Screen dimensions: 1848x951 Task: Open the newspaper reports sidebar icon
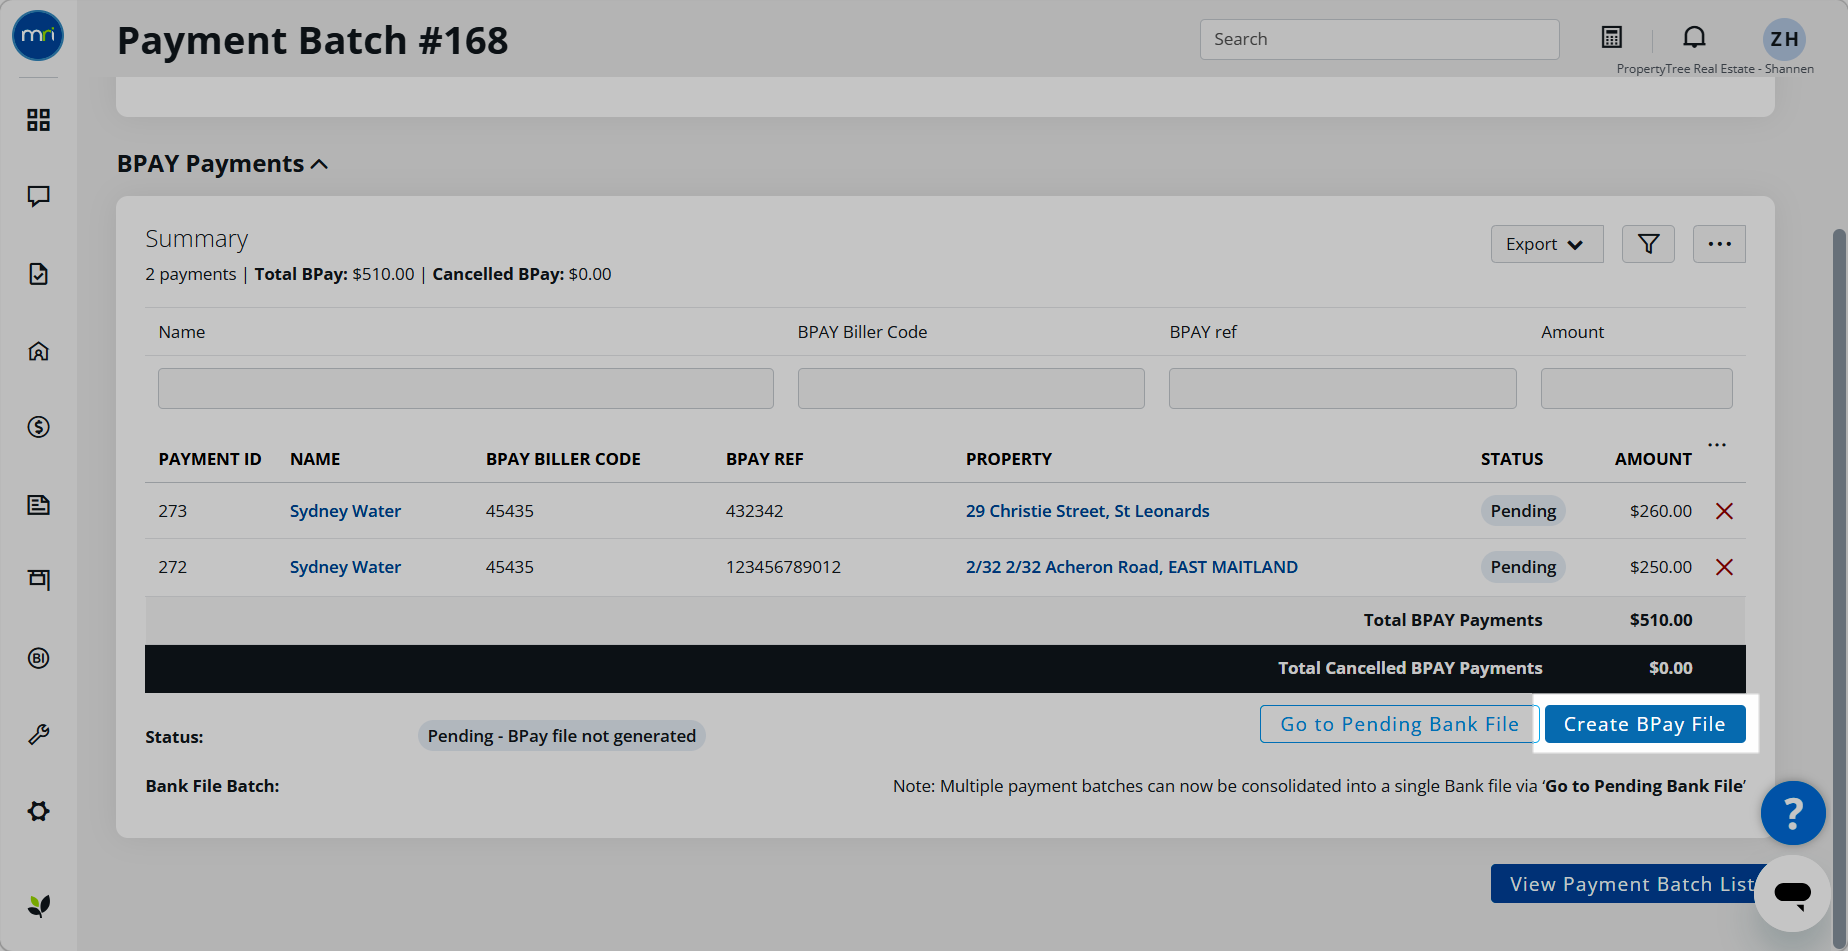(38, 504)
